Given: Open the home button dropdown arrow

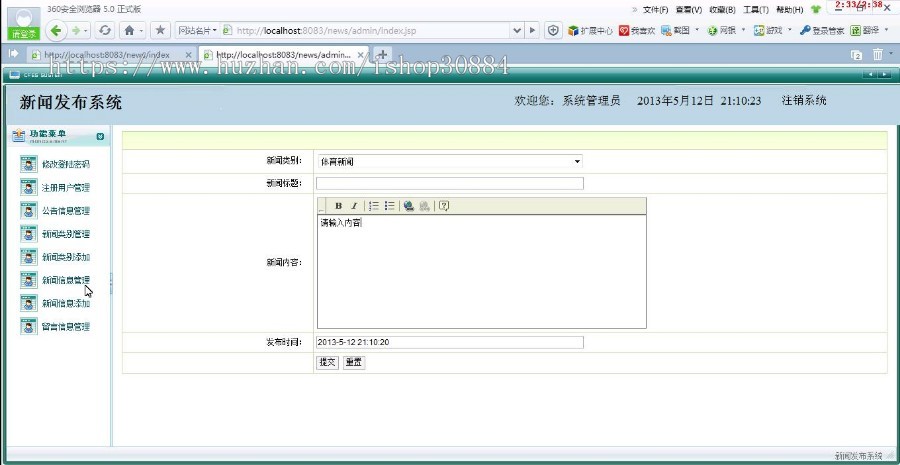Looking at the screenshot, I should (141, 30).
